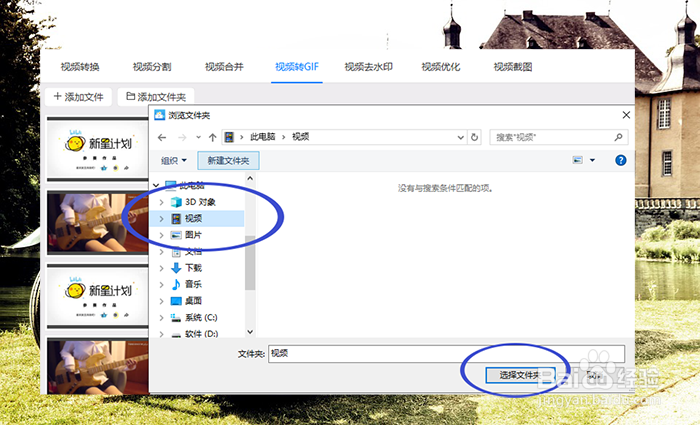Screen dimensions: 700x425
Task: Change the view layout icon
Action: (x=578, y=160)
